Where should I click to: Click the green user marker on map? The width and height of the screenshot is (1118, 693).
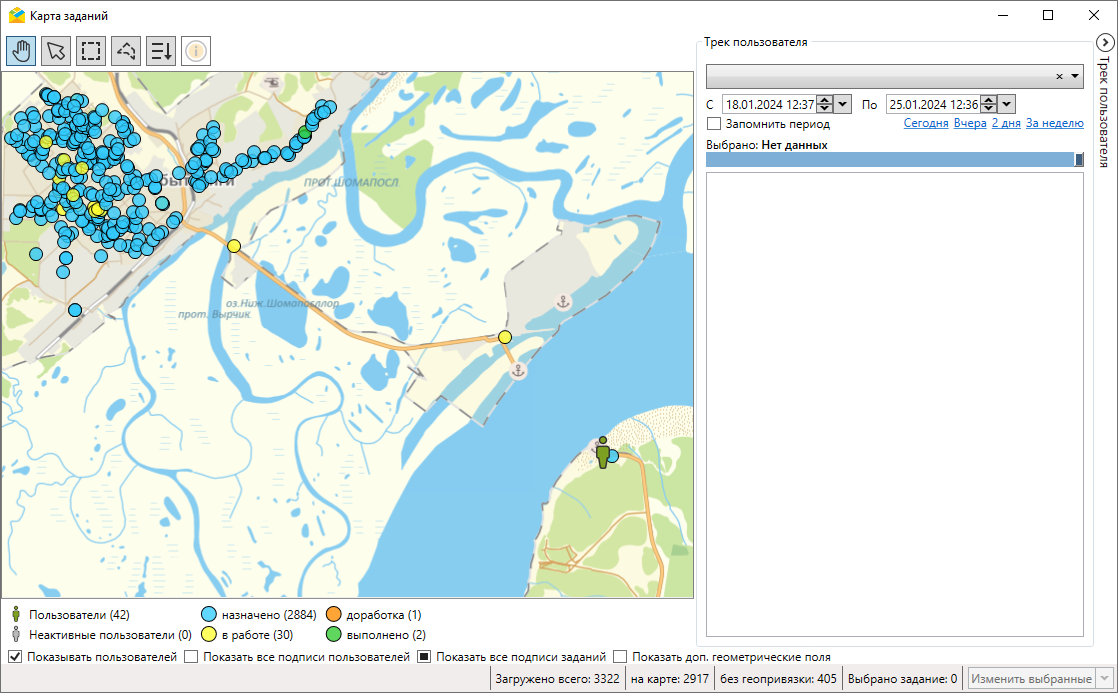click(x=602, y=452)
